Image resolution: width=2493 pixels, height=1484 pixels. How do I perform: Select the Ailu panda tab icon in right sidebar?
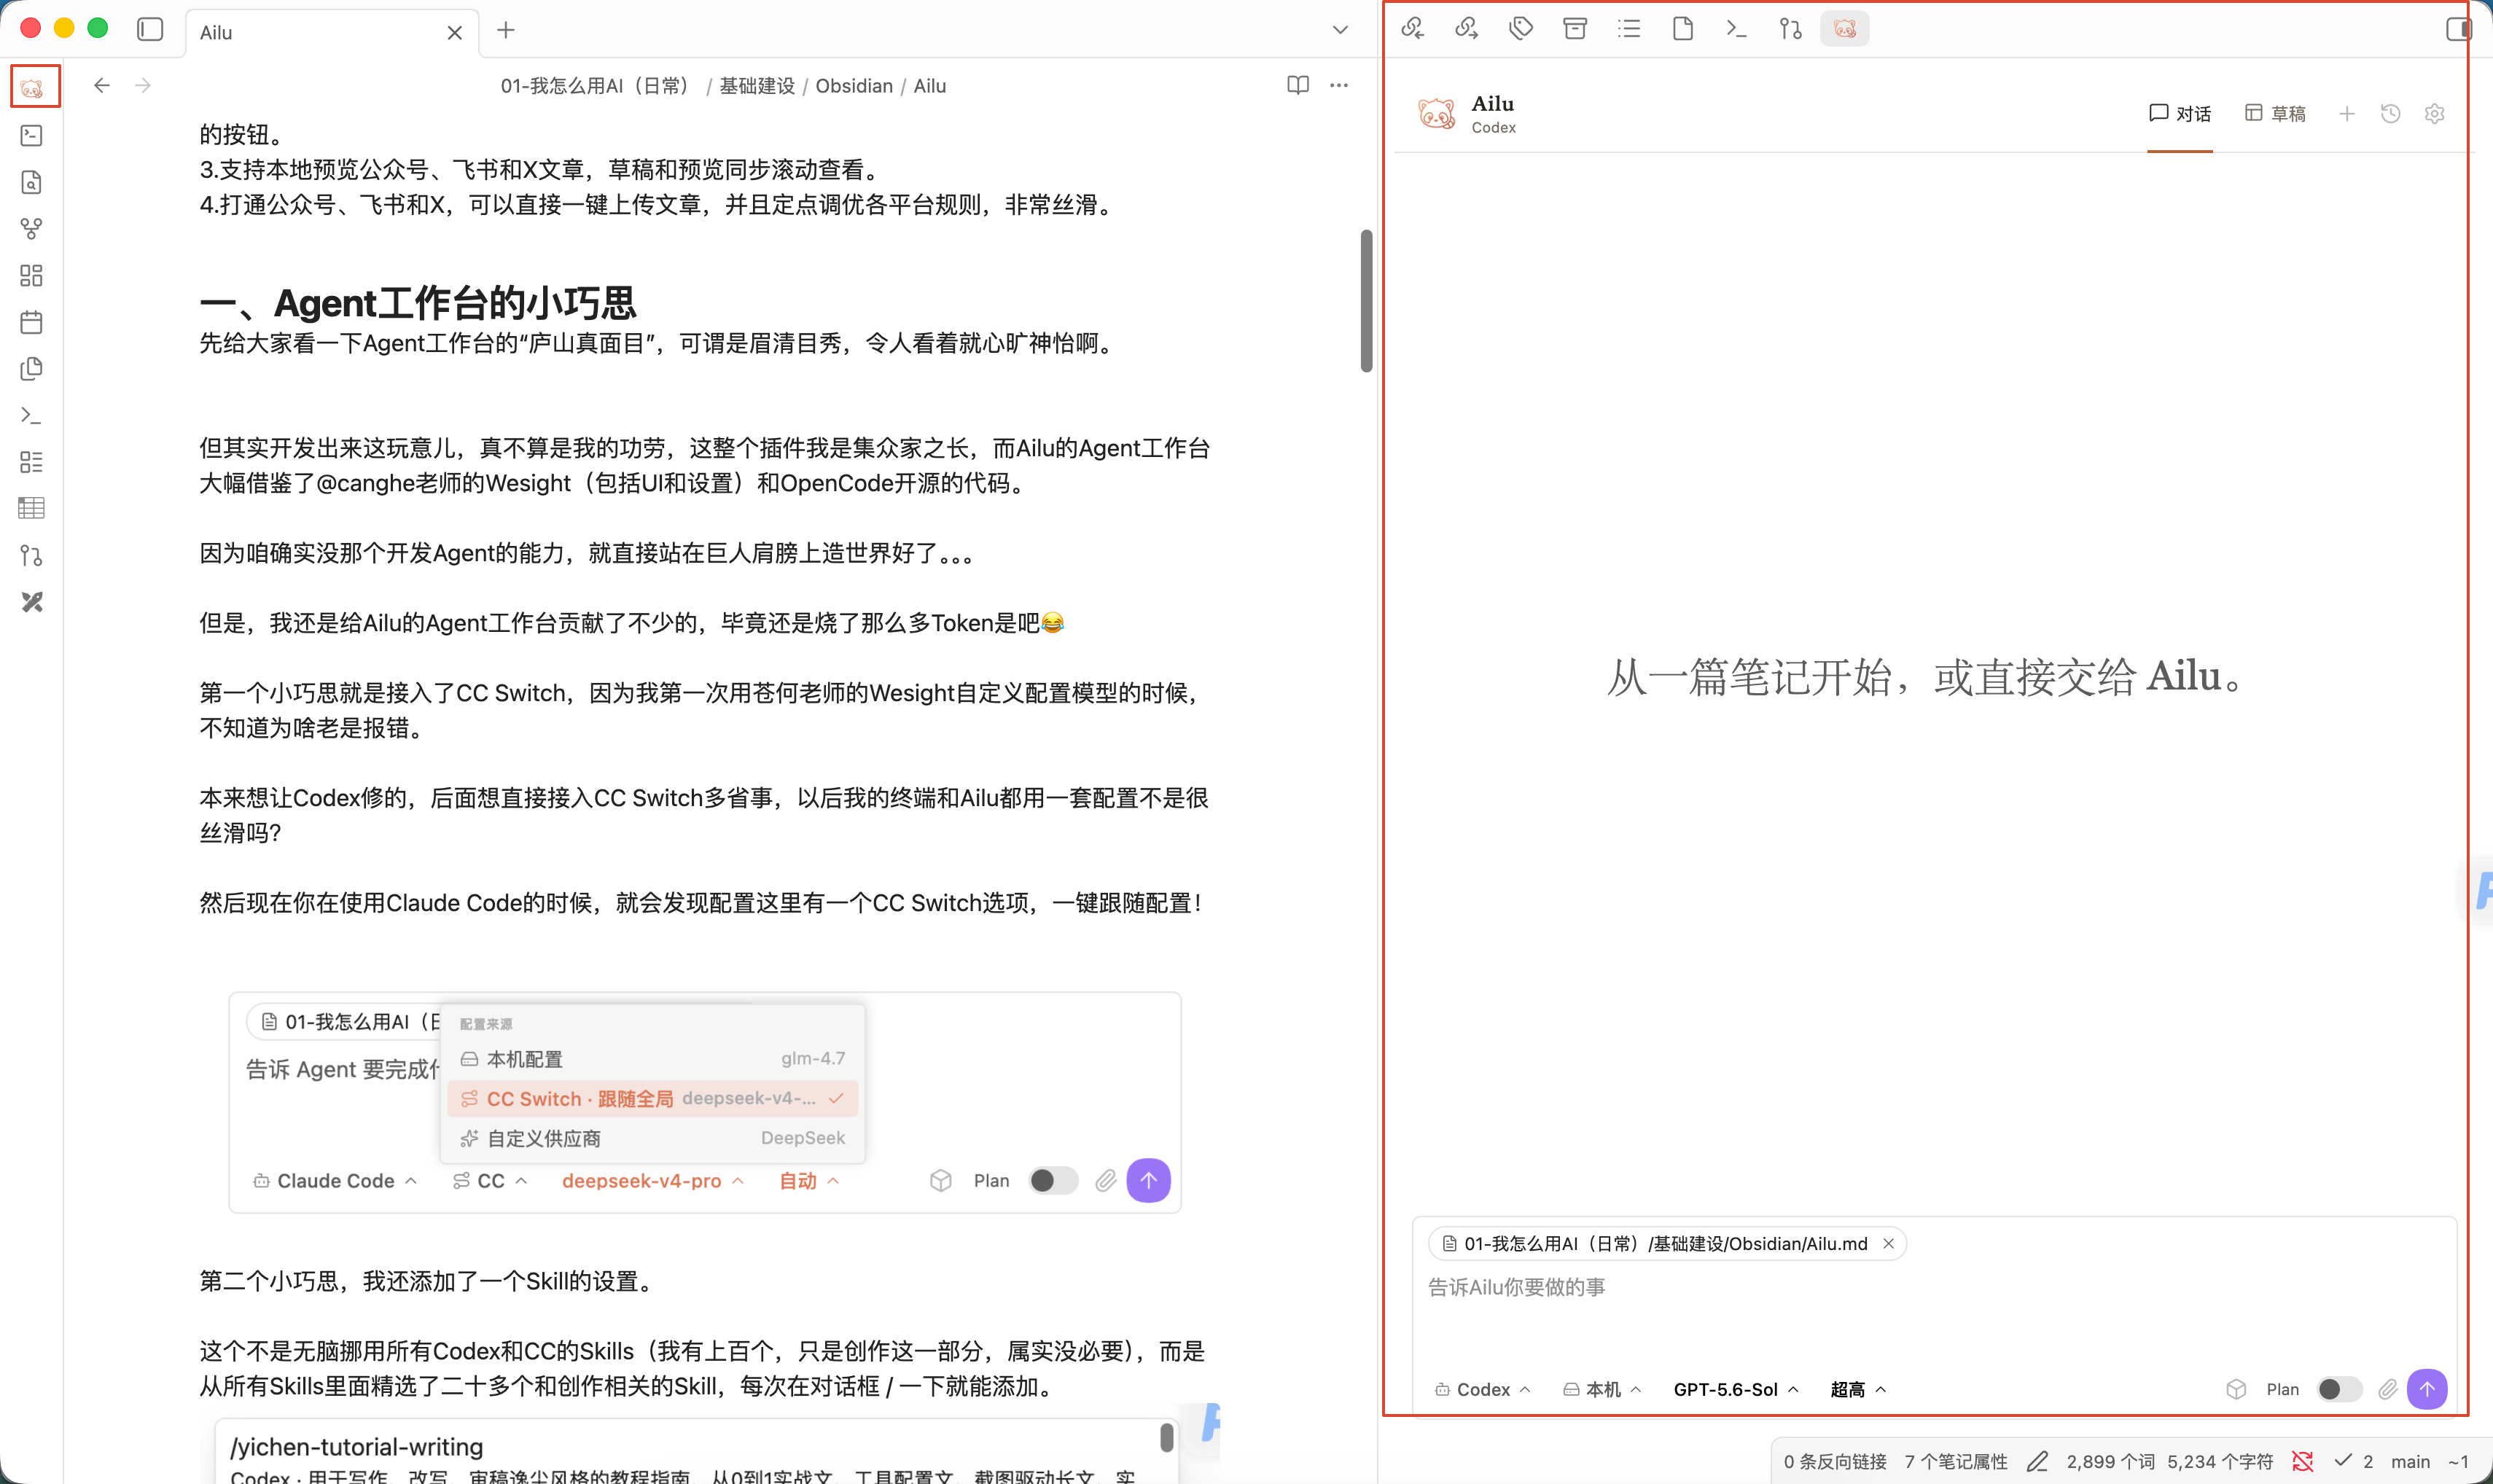pyautogui.click(x=1845, y=28)
